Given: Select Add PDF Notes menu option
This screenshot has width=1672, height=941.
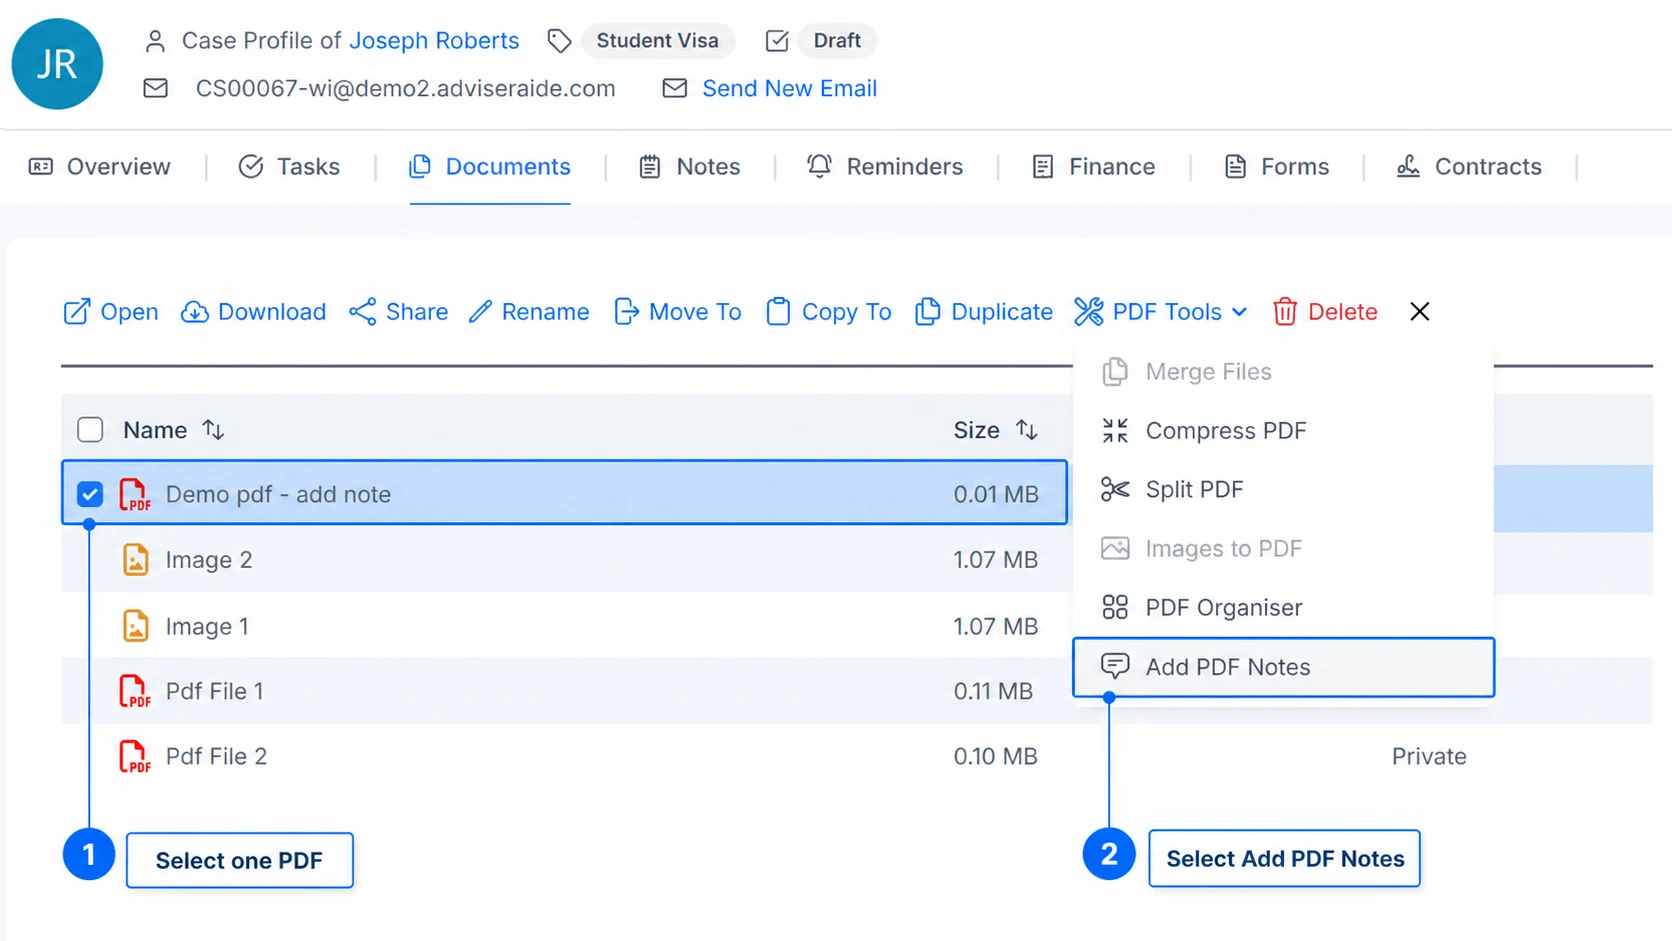Looking at the screenshot, I should pyautogui.click(x=1283, y=667).
